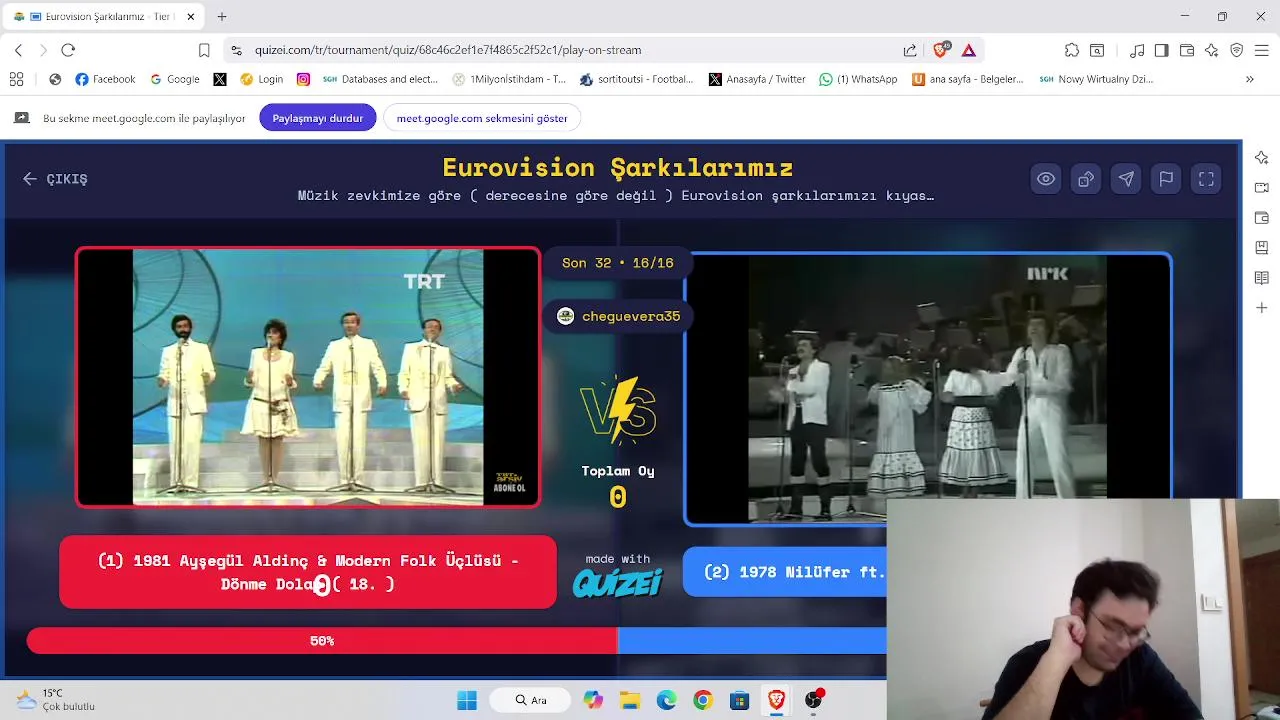Open the Nowy Wirtualny Dzi... bookmark
1280x720 pixels.
point(1097,79)
